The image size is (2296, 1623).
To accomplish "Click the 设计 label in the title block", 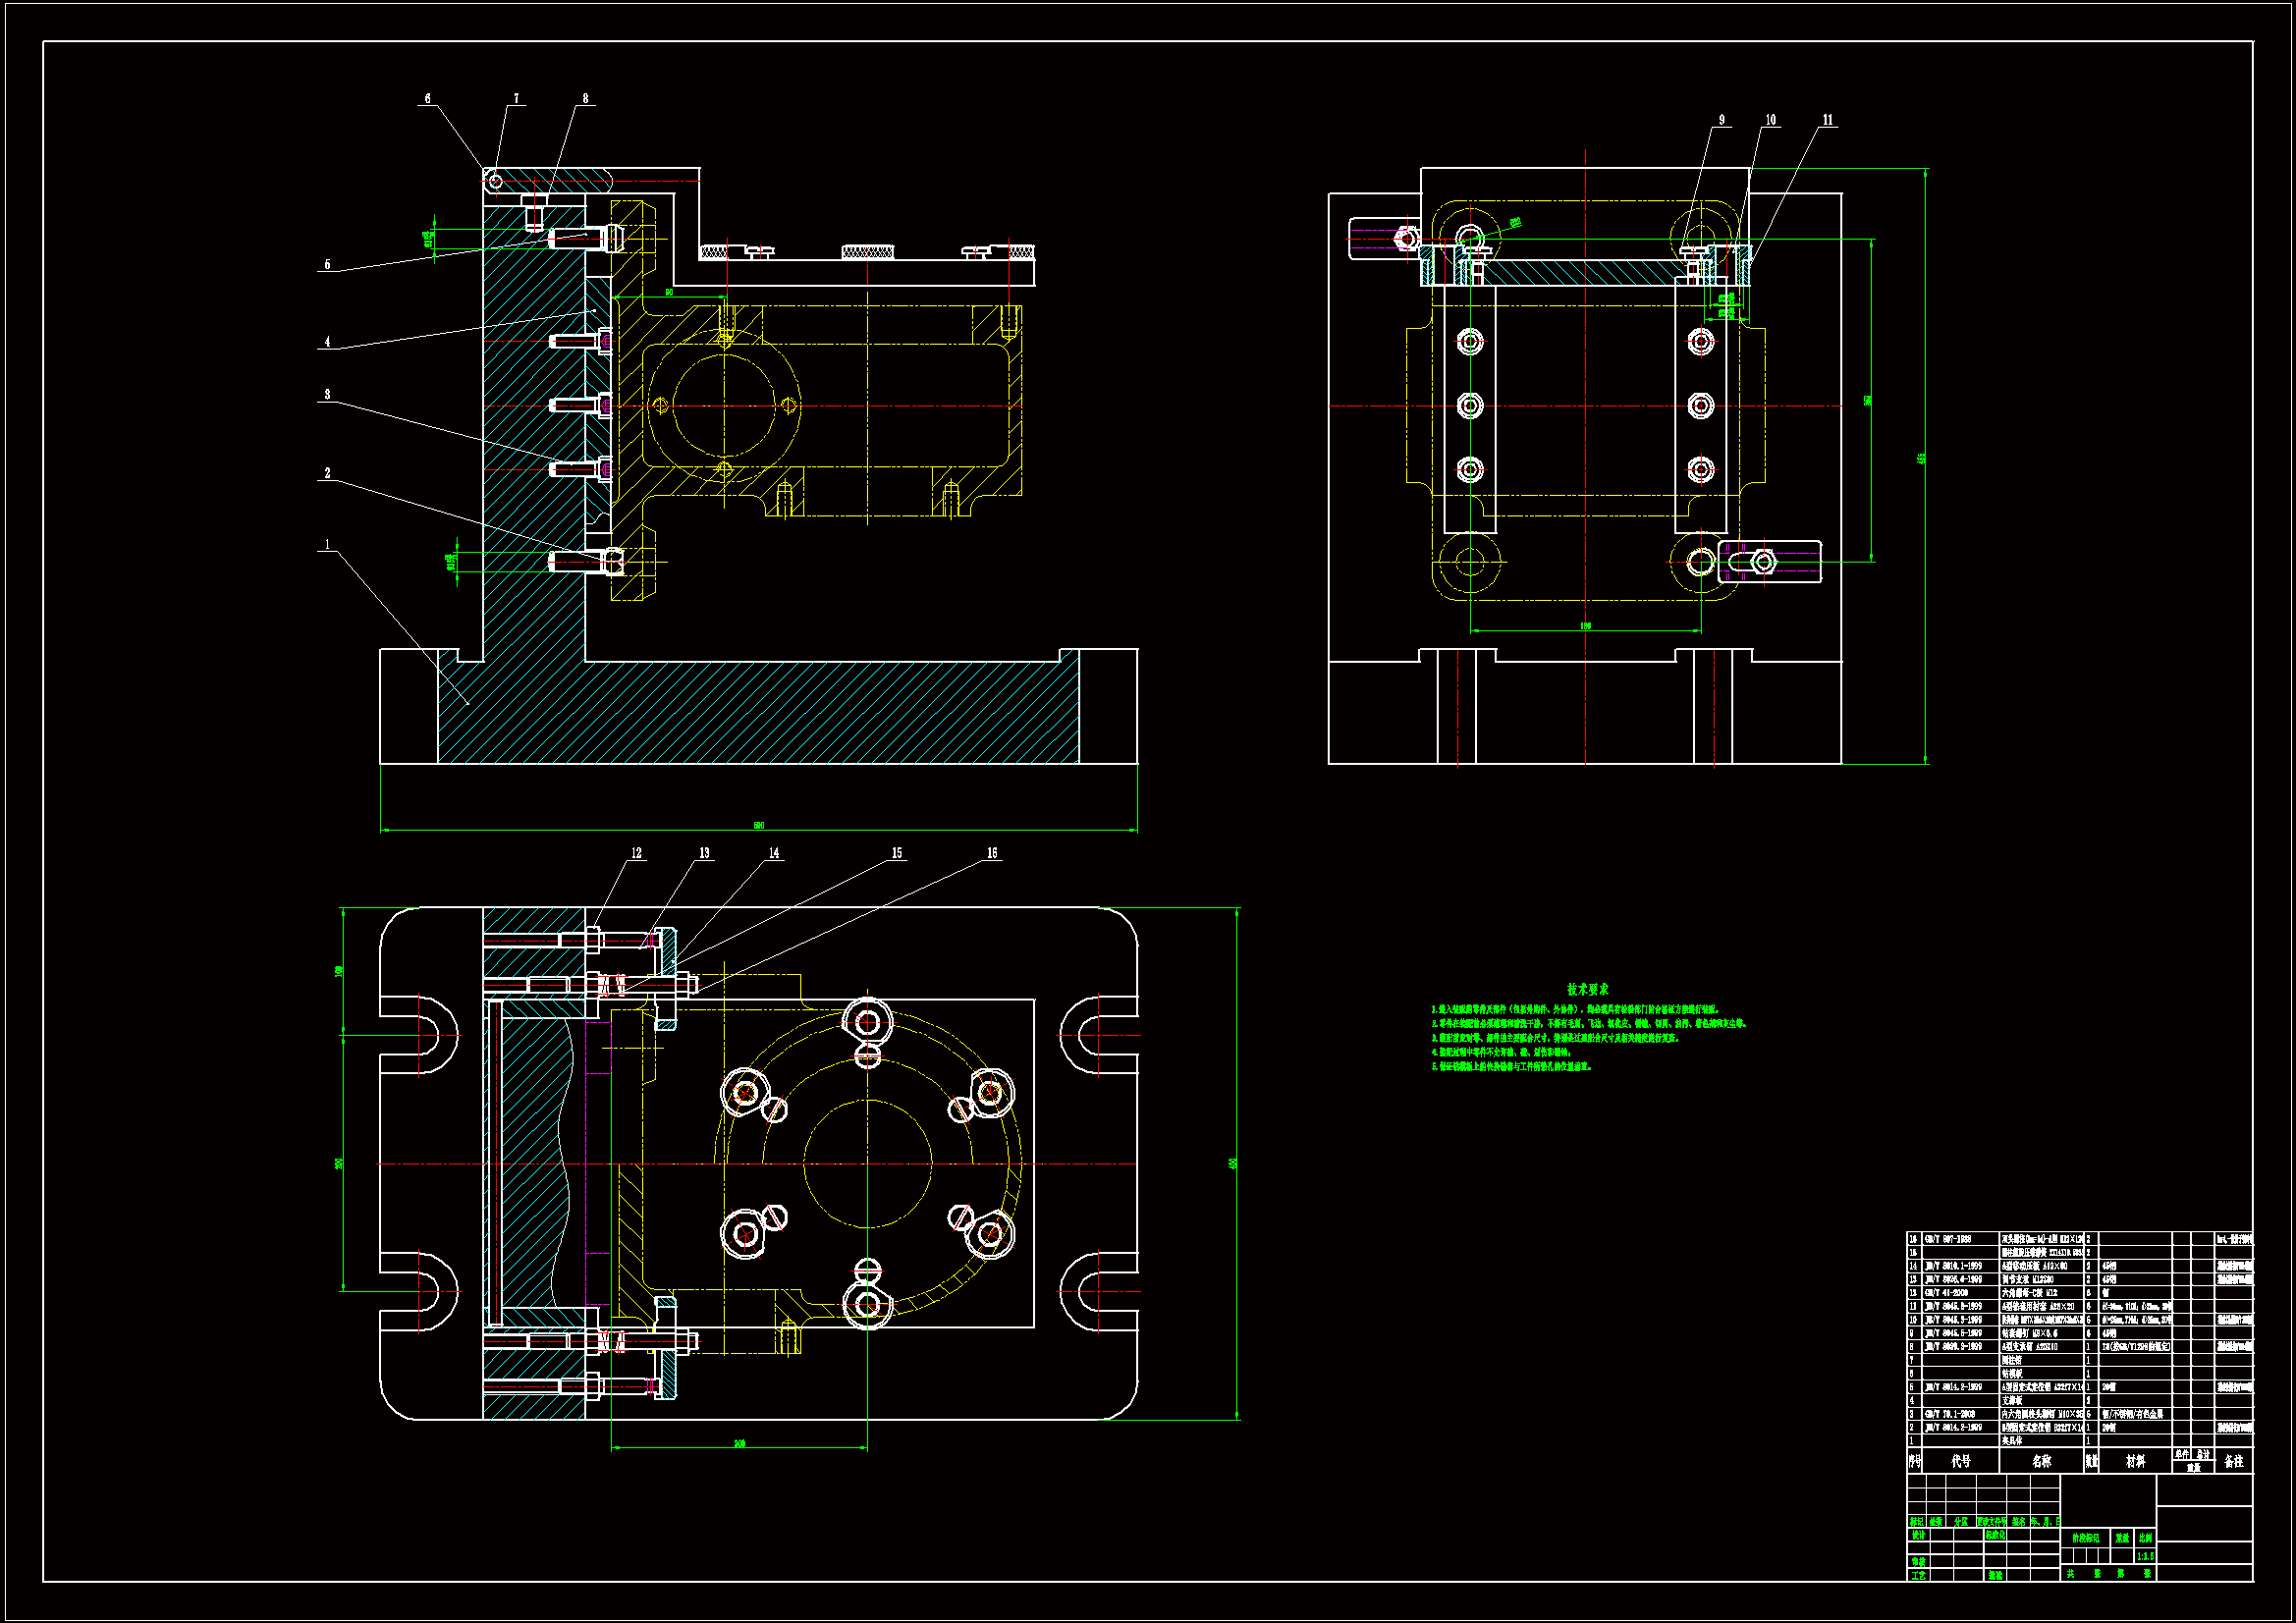I will click(1918, 1535).
